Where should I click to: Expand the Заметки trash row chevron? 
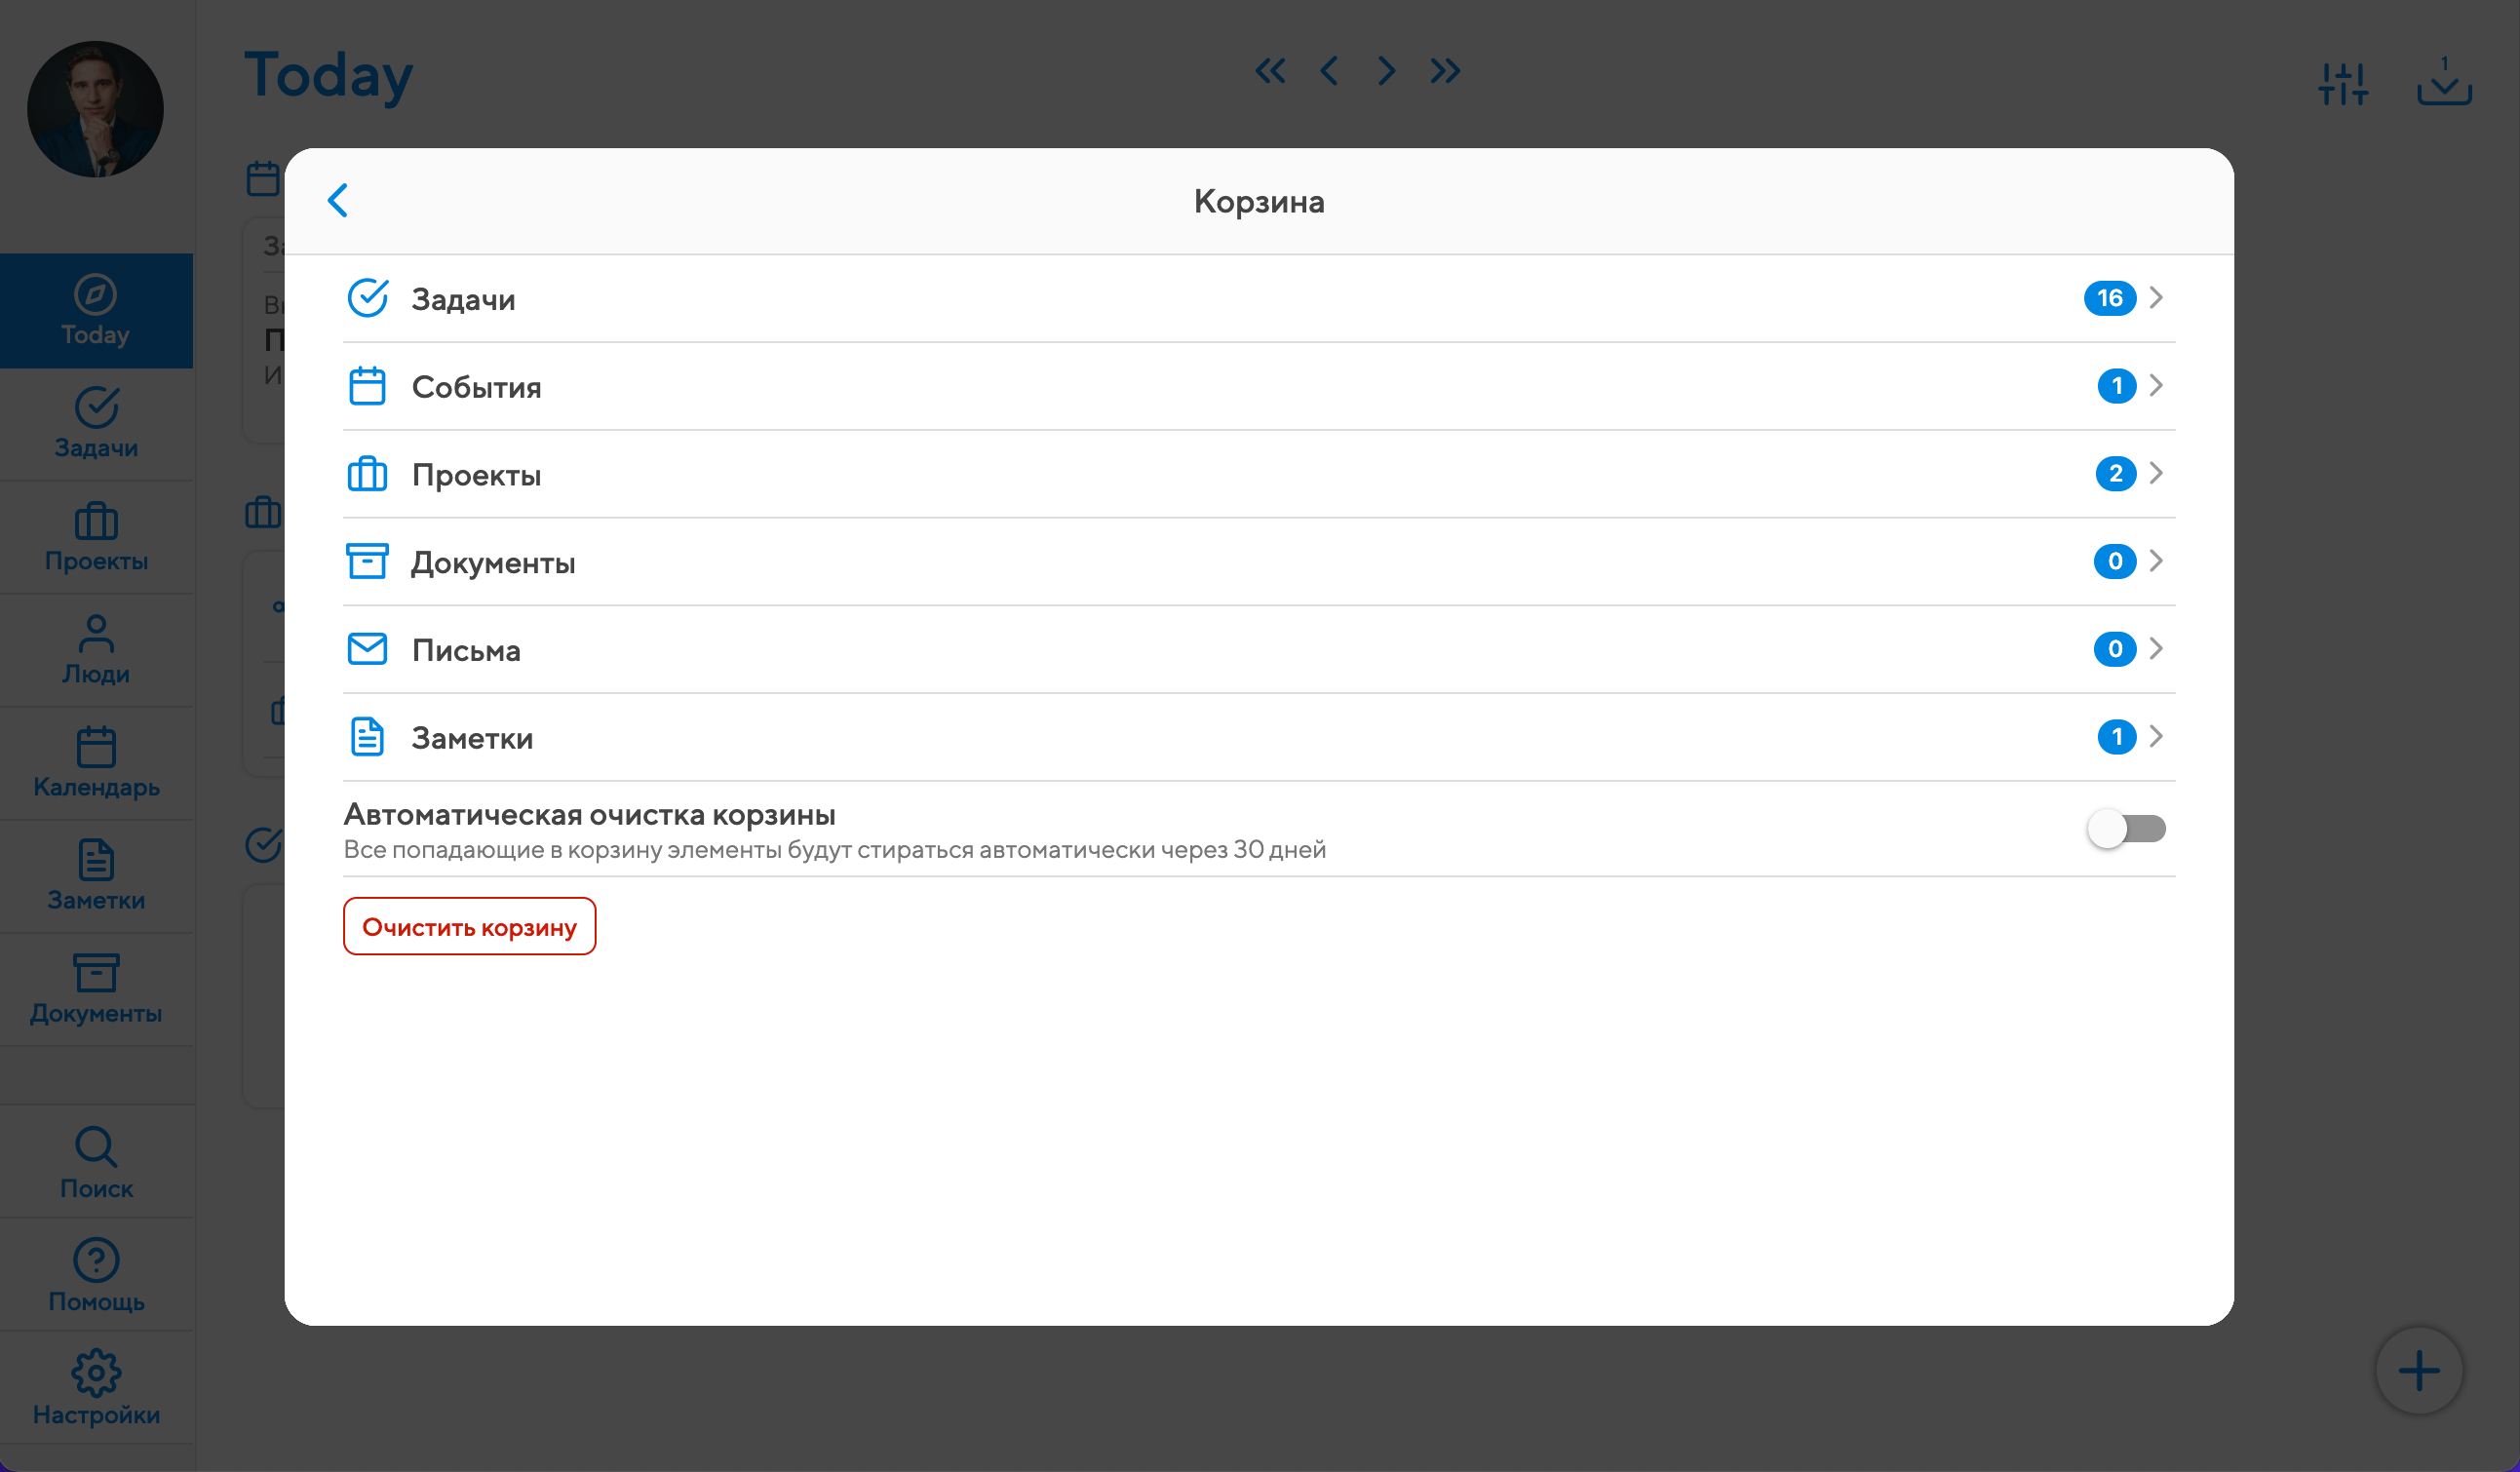[x=2156, y=737]
